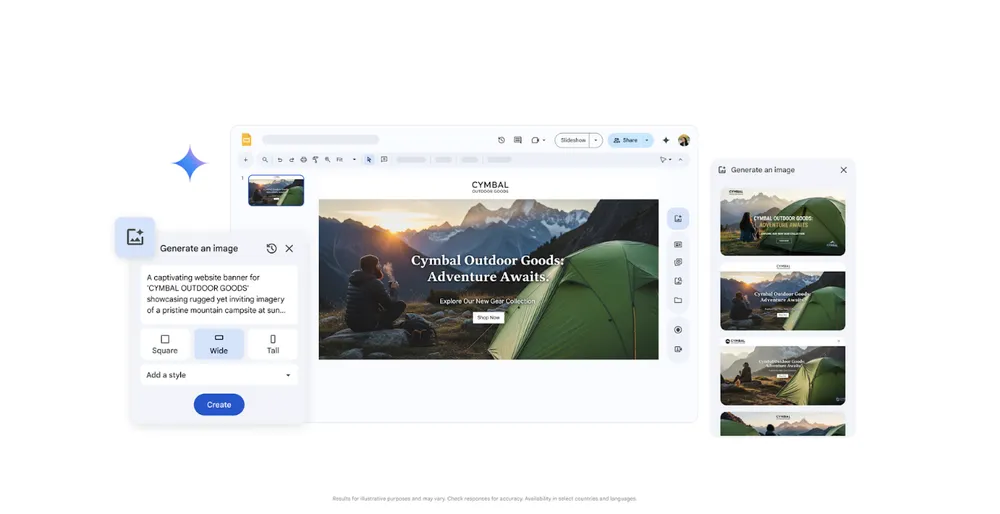Screen dimensions: 1000x514
Task: Select the arrow cursor tool
Action: (369, 160)
